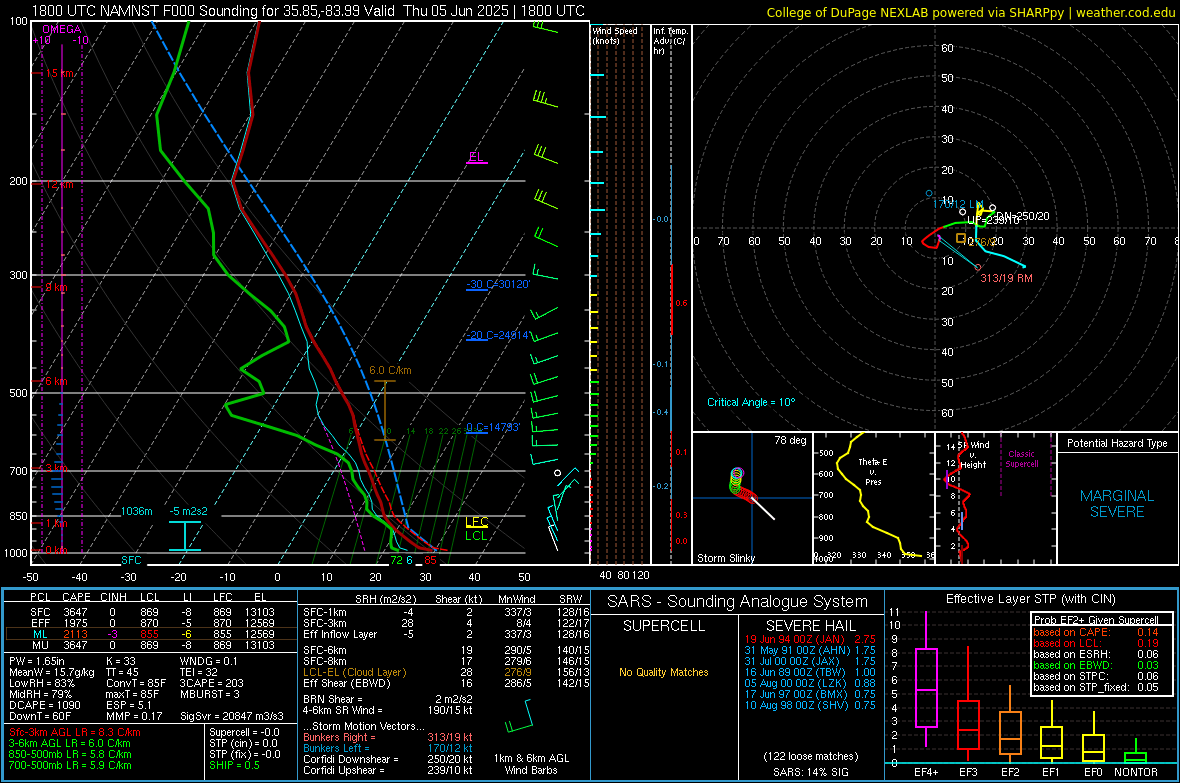Click the "-5 m2s2" inflow helicity label
The height and width of the screenshot is (783, 1180).
(x=188, y=511)
